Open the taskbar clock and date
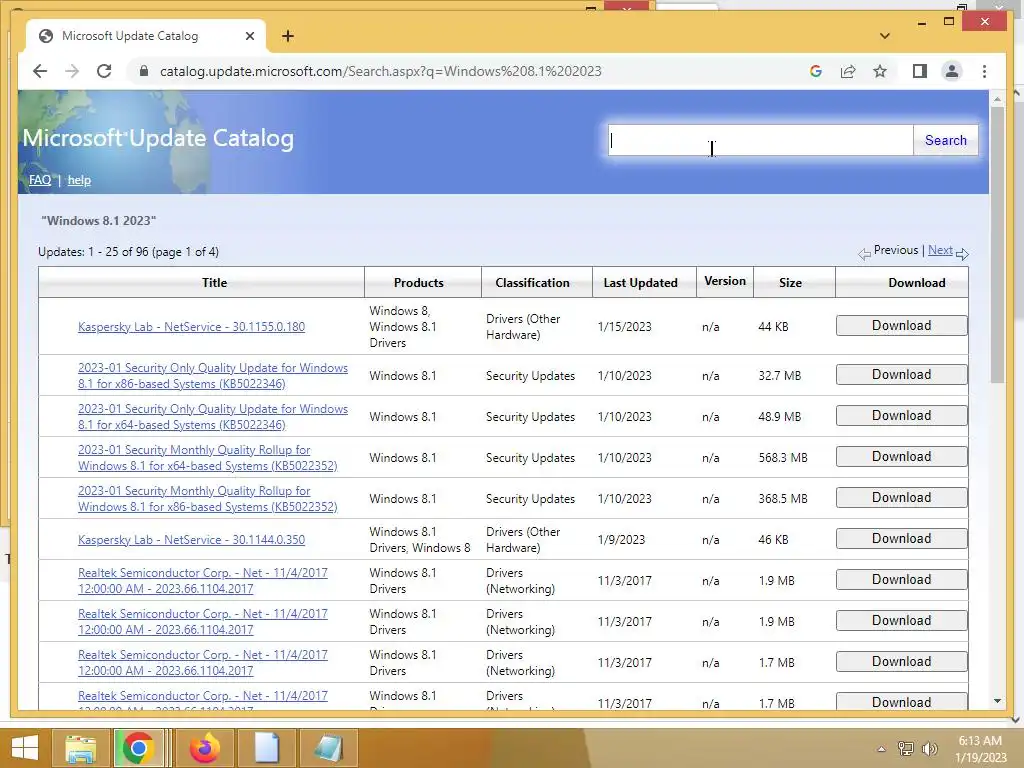Viewport: 1024px width, 768px height. coord(980,749)
